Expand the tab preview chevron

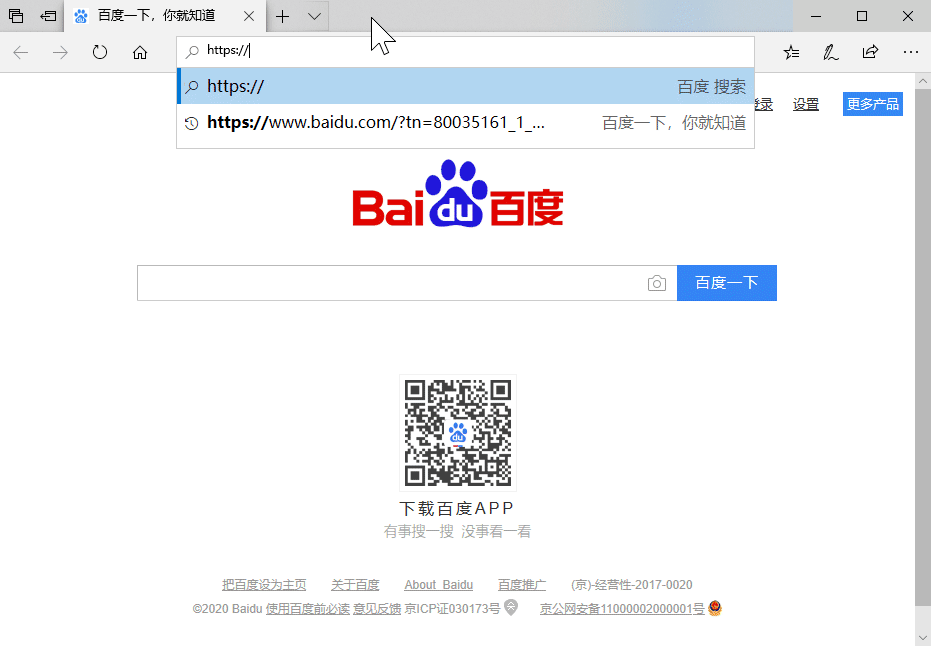[x=315, y=16]
